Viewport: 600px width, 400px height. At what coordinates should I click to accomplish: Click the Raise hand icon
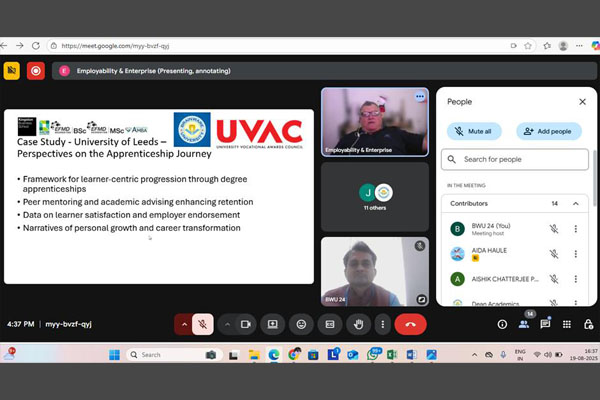[358, 324]
